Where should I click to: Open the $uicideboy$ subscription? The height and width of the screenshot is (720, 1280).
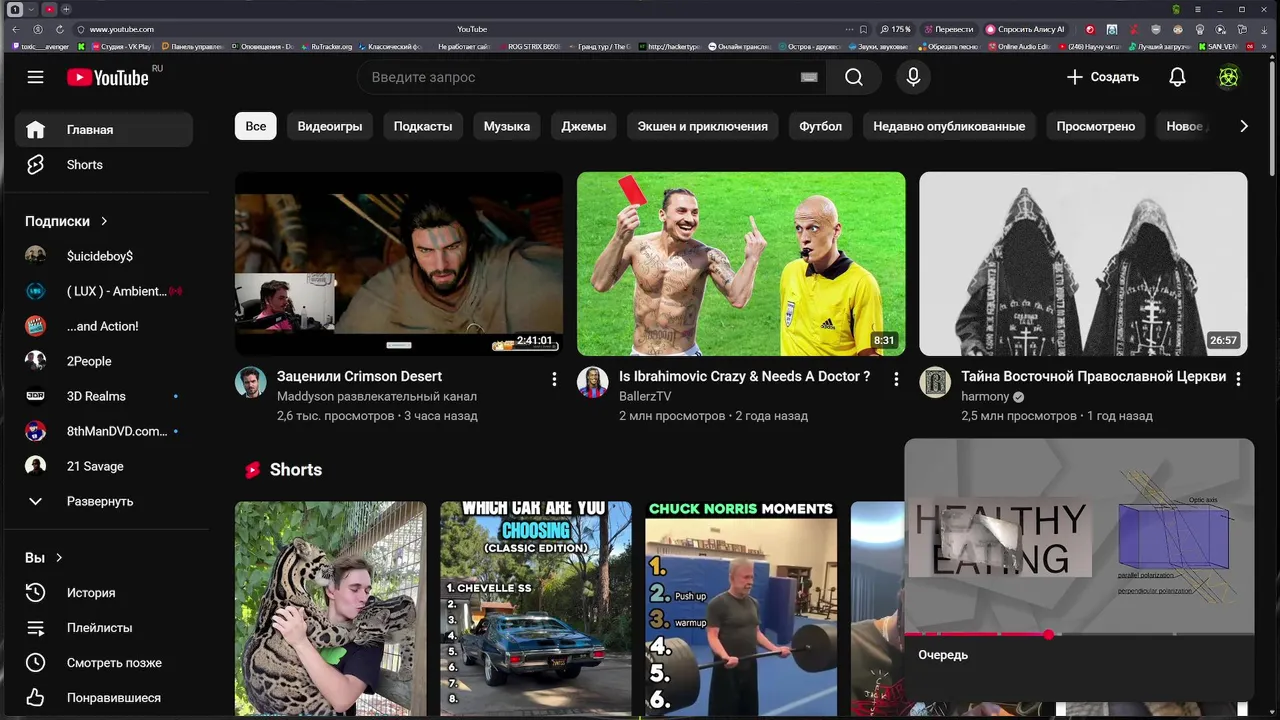tap(104, 256)
